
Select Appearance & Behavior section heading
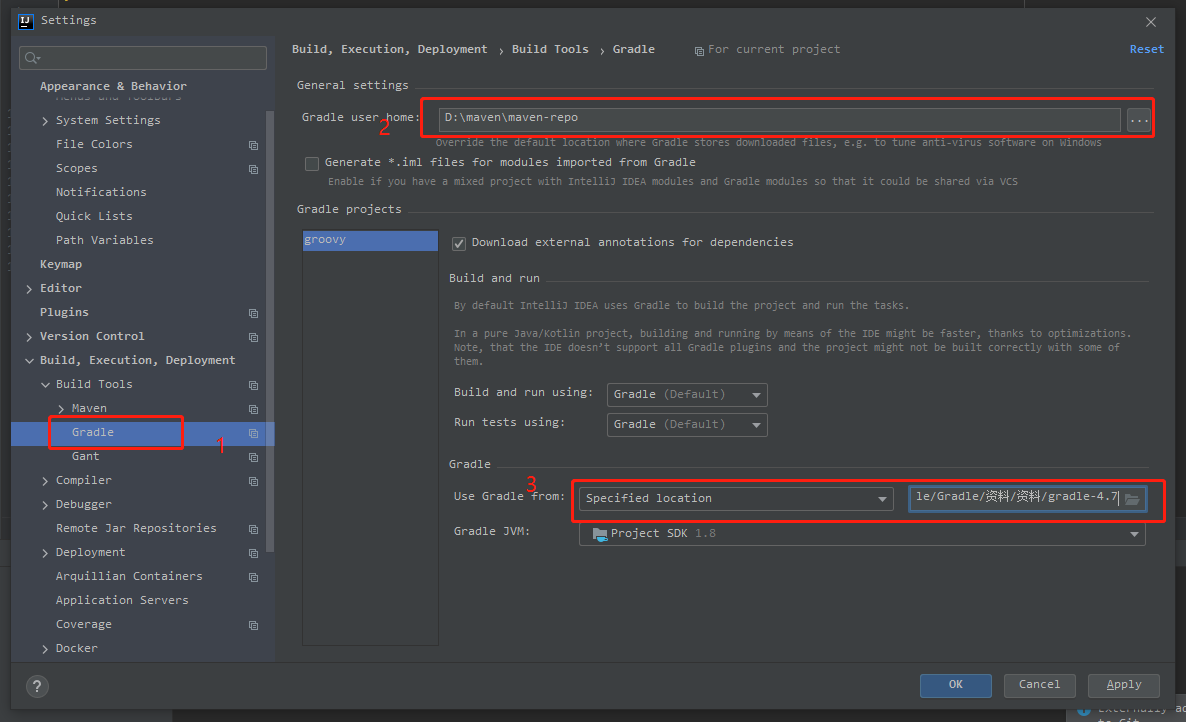click(x=113, y=86)
